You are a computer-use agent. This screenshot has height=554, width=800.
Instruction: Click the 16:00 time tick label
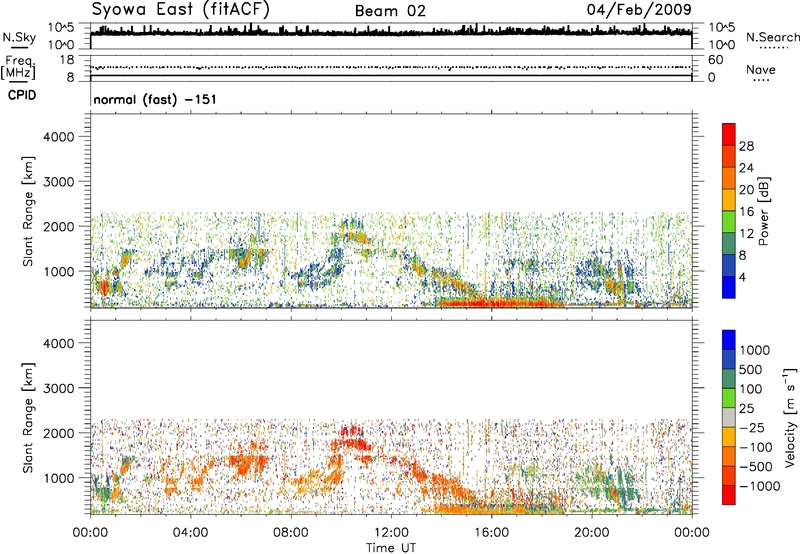tap(491, 533)
